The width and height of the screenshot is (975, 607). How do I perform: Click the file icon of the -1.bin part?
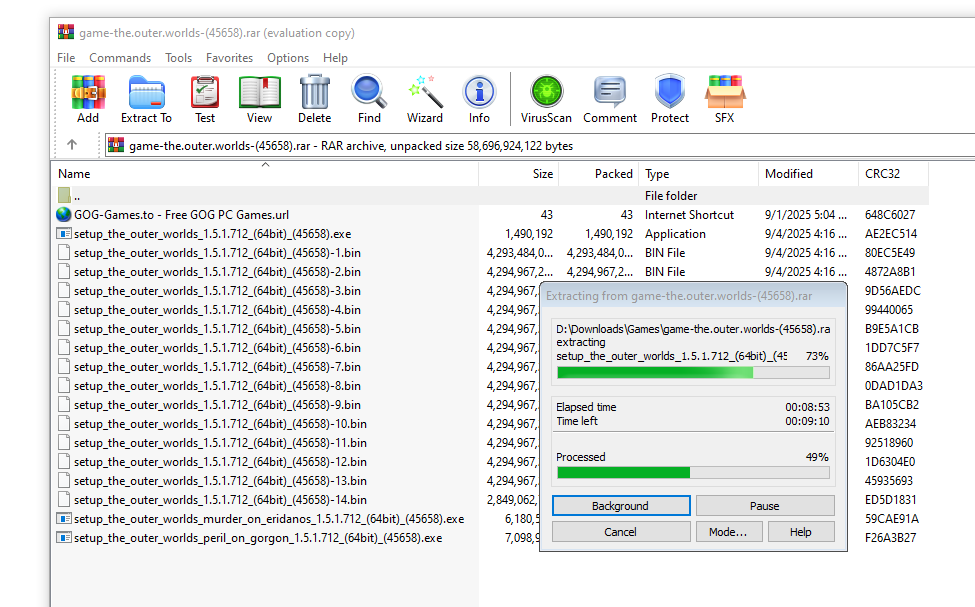(x=63, y=253)
